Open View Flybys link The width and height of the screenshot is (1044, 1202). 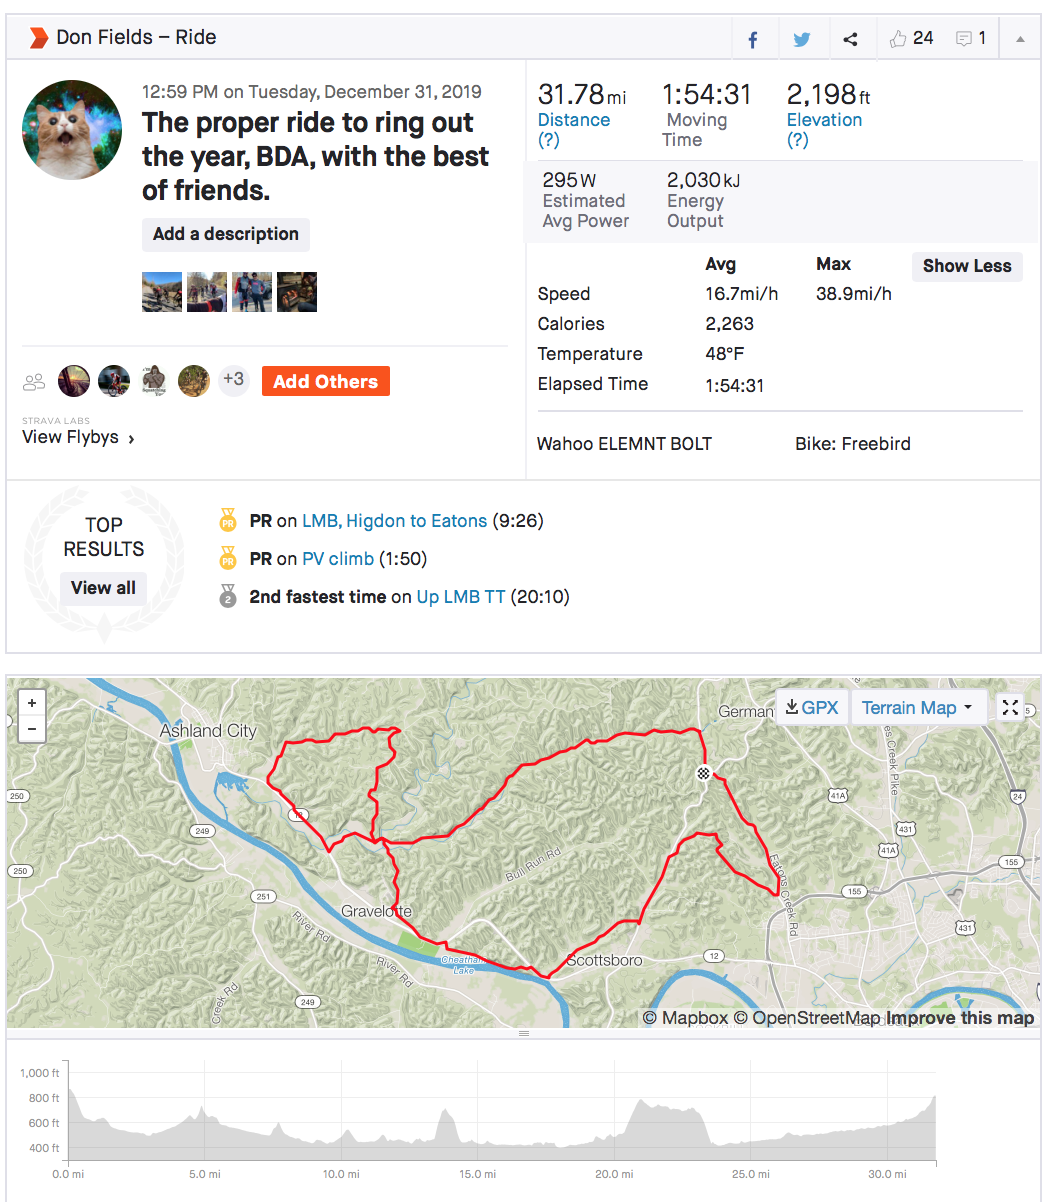click(x=78, y=437)
